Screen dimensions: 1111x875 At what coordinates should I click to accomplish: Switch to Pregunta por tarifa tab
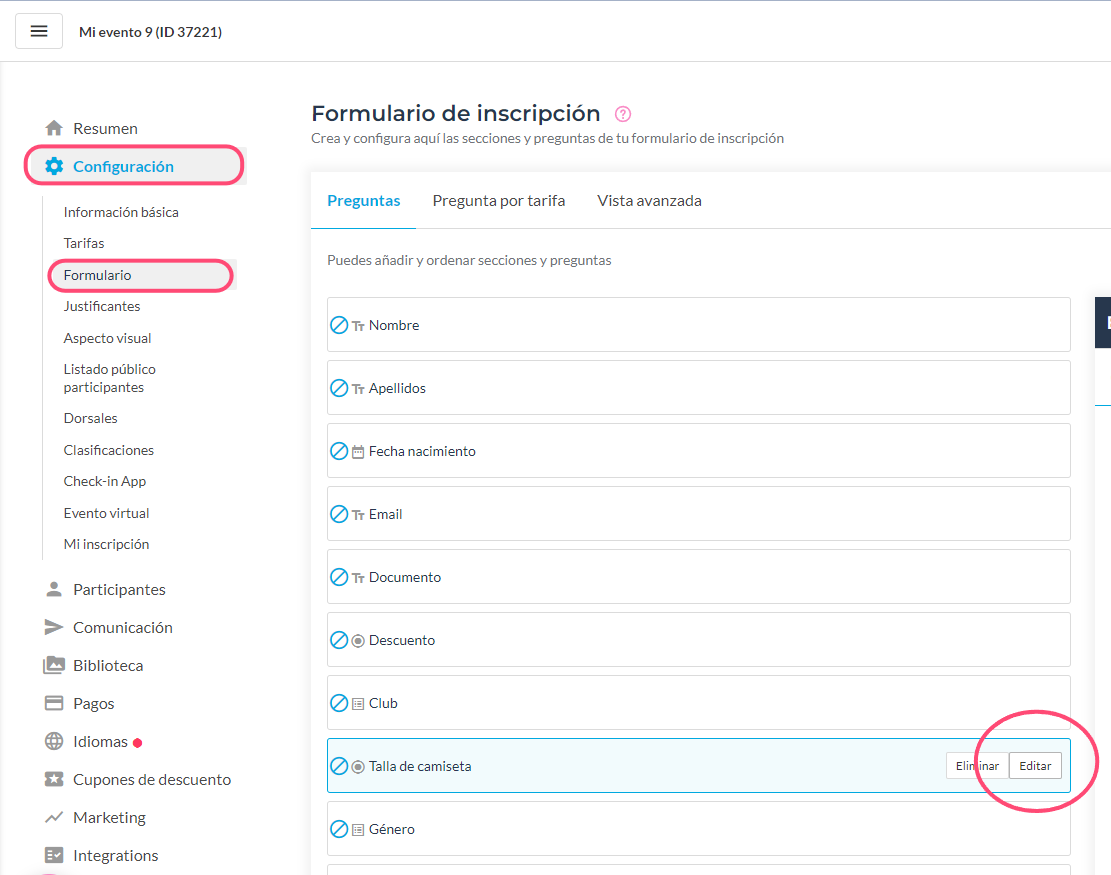(x=498, y=200)
